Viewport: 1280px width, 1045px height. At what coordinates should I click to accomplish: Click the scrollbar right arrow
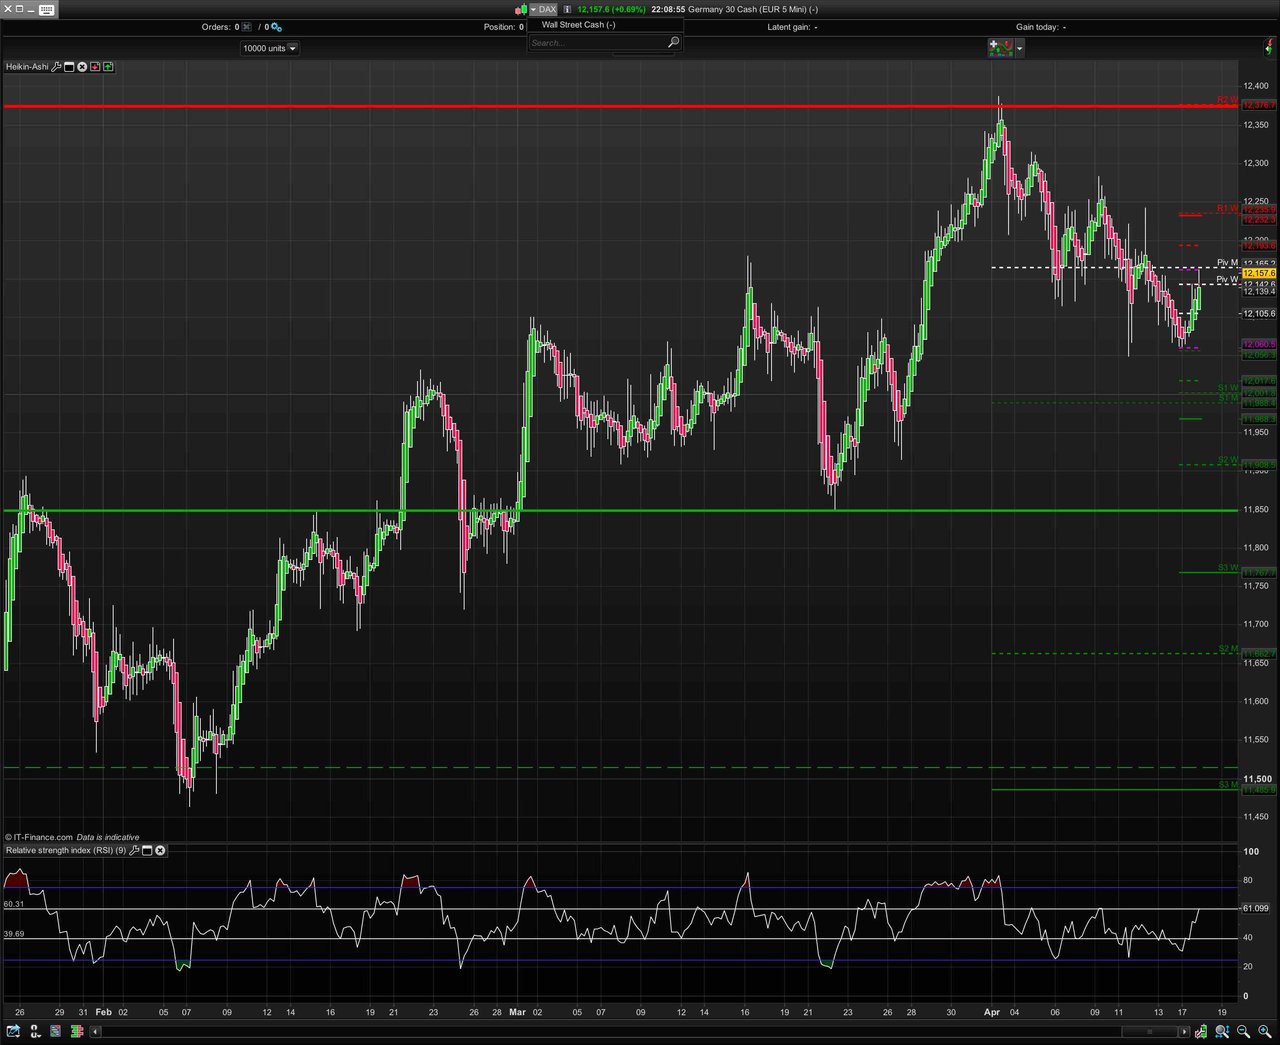coord(1185,1031)
